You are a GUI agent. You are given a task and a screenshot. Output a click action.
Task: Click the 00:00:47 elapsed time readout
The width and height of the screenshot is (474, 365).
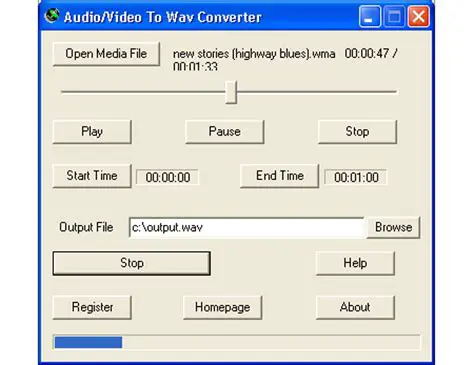click(367, 54)
